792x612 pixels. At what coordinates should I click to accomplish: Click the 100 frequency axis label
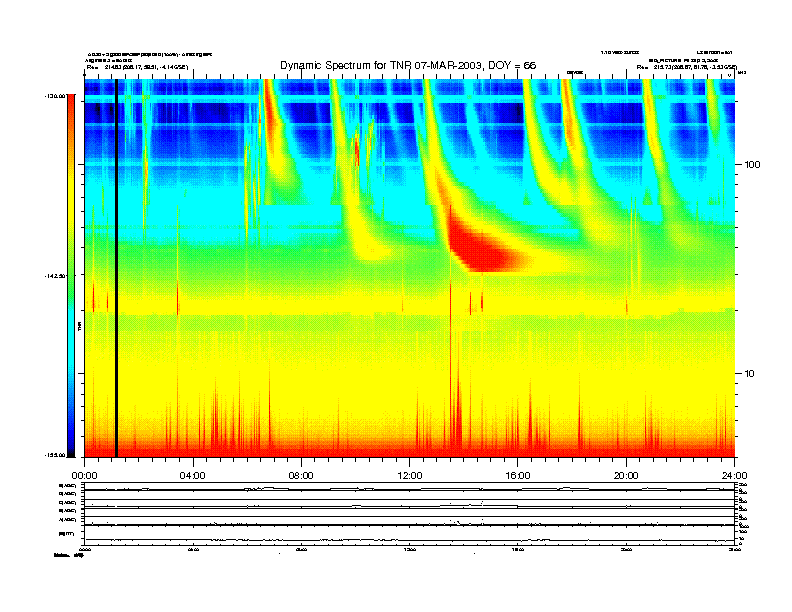pos(752,165)
